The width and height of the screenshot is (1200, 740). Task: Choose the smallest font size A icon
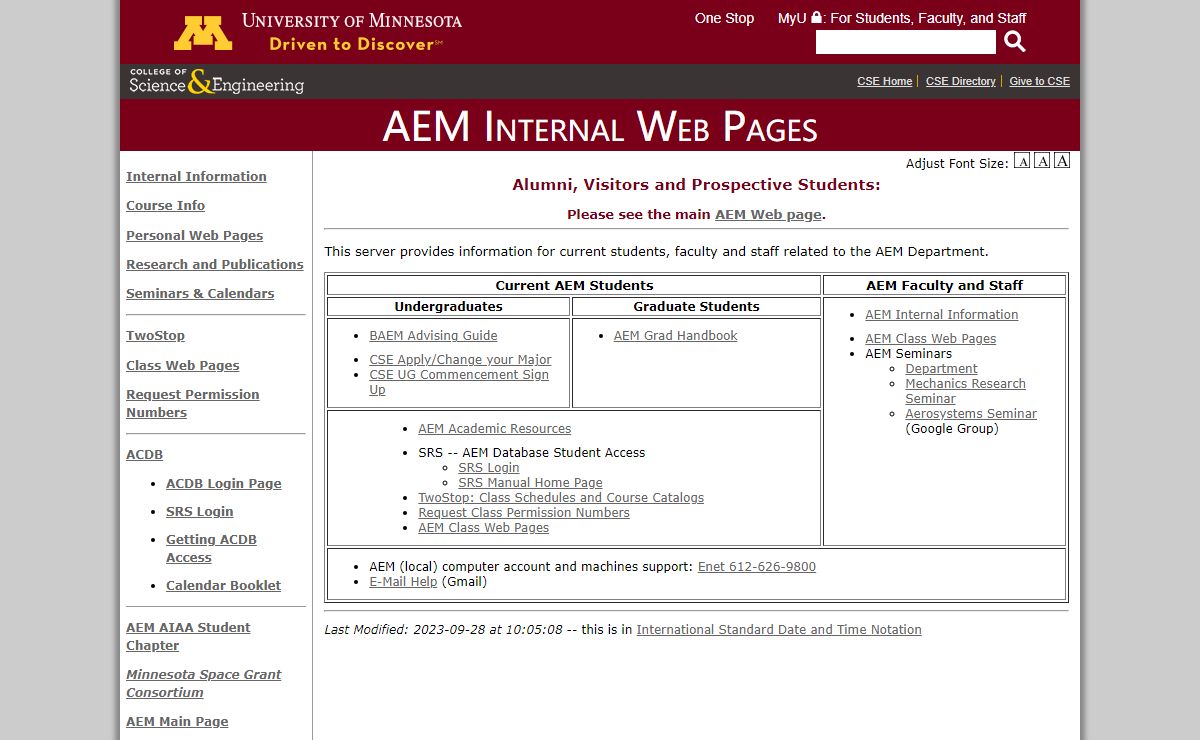[1022, 161]
